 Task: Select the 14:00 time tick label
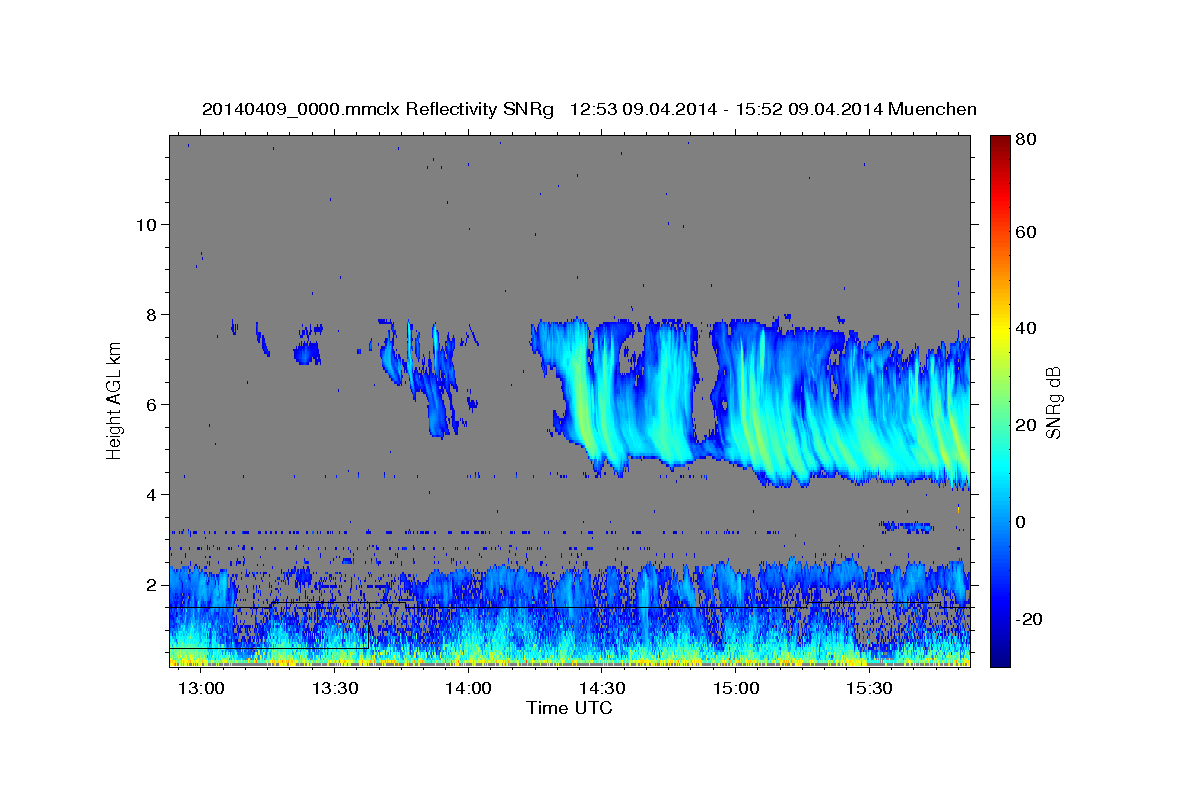(468, 688)
